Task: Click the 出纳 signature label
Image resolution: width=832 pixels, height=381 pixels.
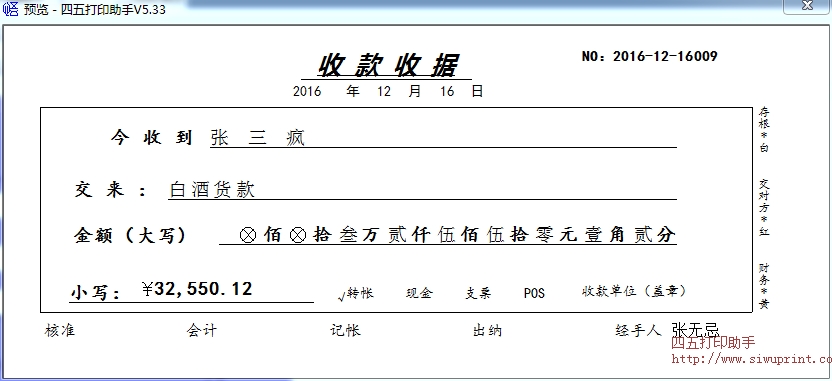Action: pos(487,331)
